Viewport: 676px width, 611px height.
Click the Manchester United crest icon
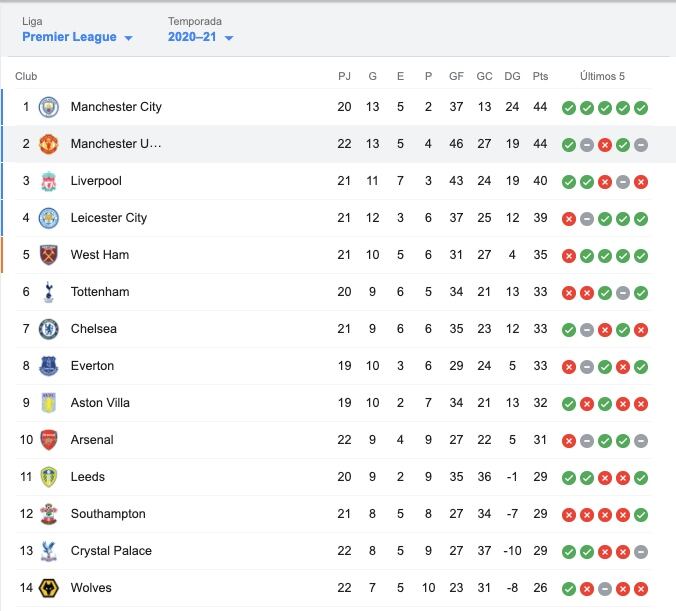(49, 144)
